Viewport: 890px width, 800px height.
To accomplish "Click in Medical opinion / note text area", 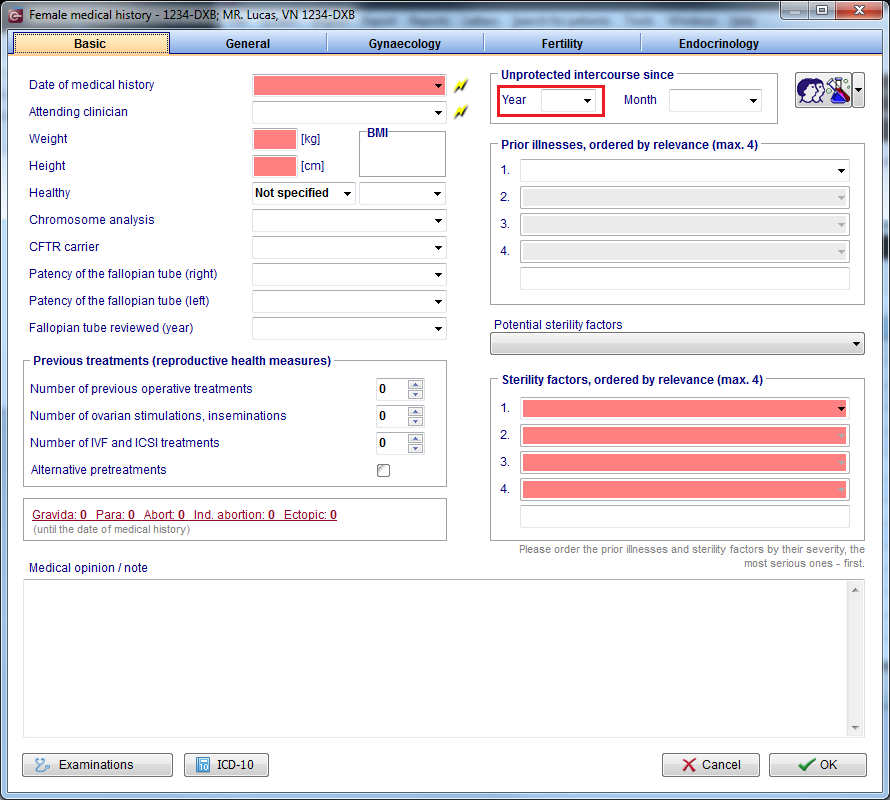I will [435, 659].
